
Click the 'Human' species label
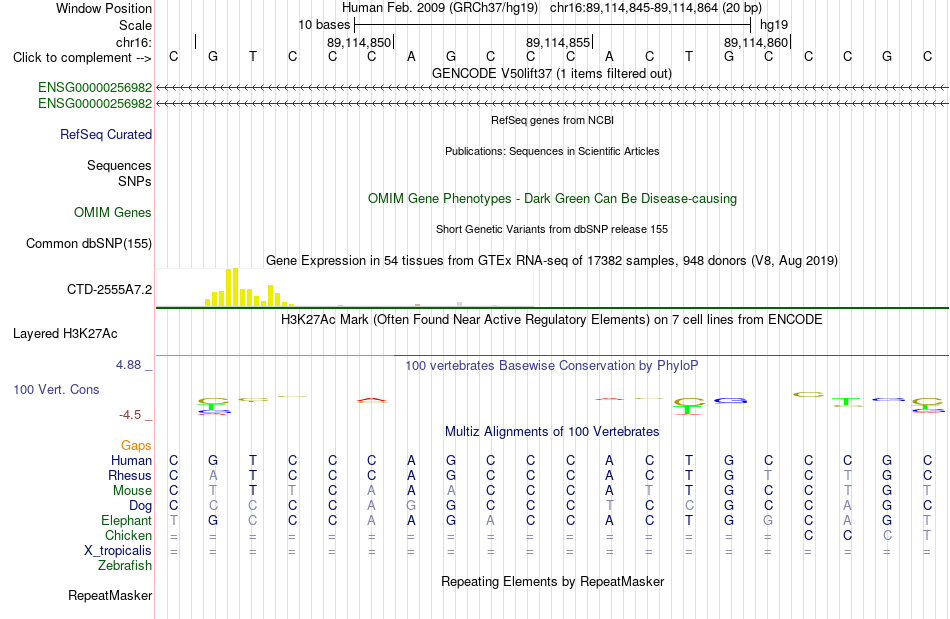[x=131, y=460]
